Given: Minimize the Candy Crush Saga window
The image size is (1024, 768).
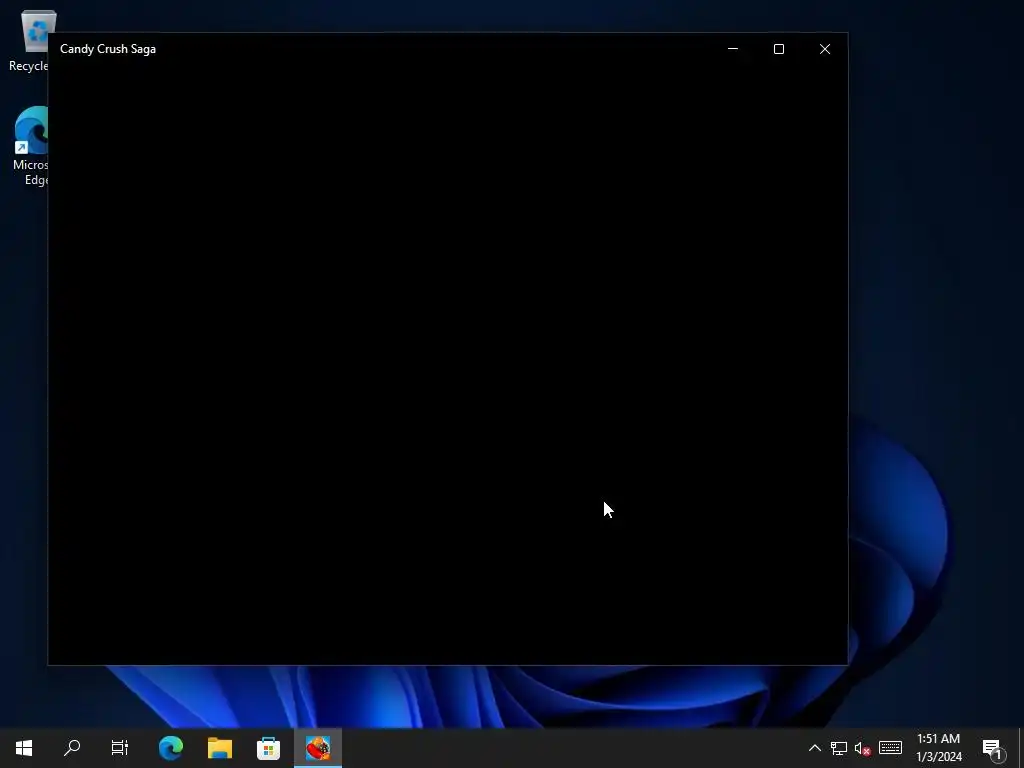Looking at the screenshot, I should coord(733,49).
